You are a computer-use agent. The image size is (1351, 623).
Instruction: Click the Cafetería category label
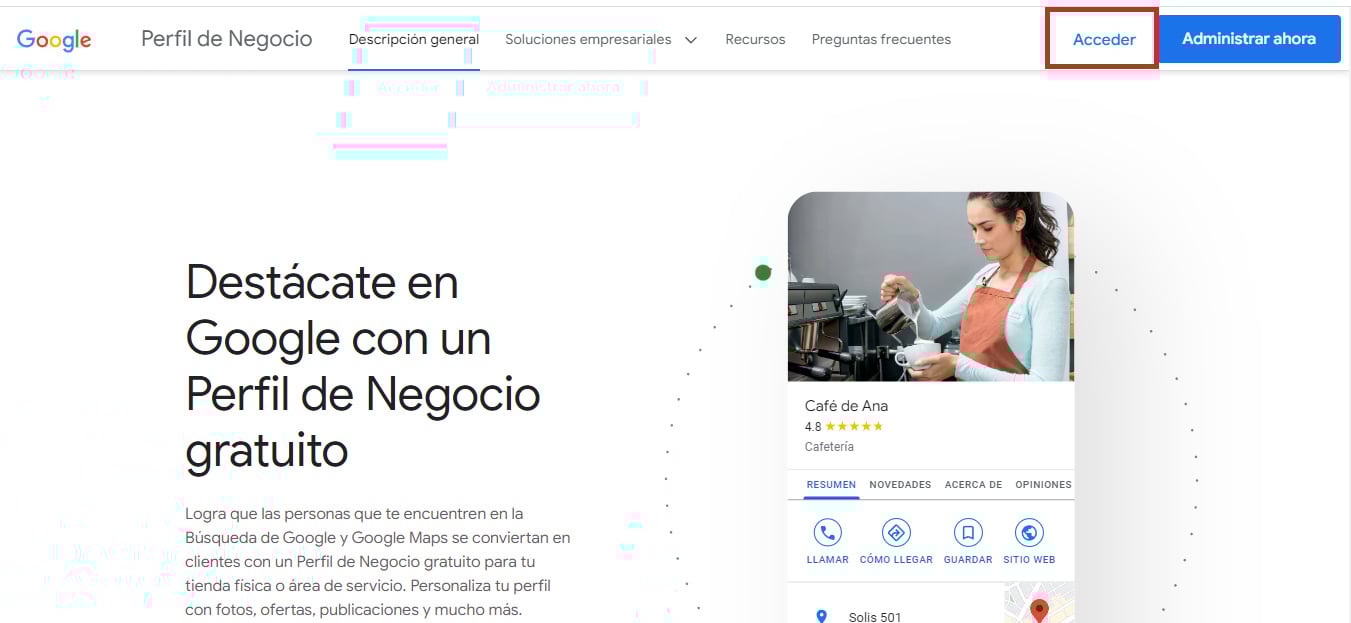pyautogui.click(x=829, y=447)
